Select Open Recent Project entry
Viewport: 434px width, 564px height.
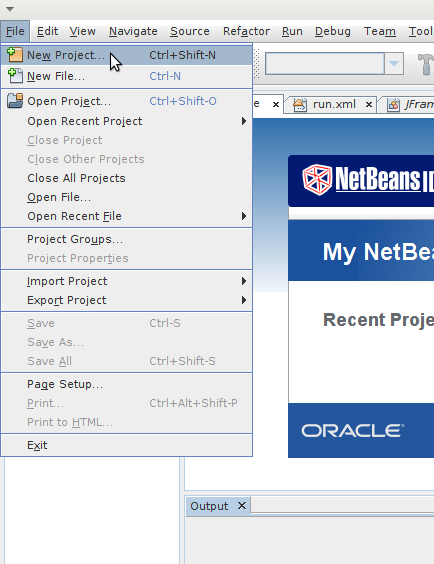point(127,121)
